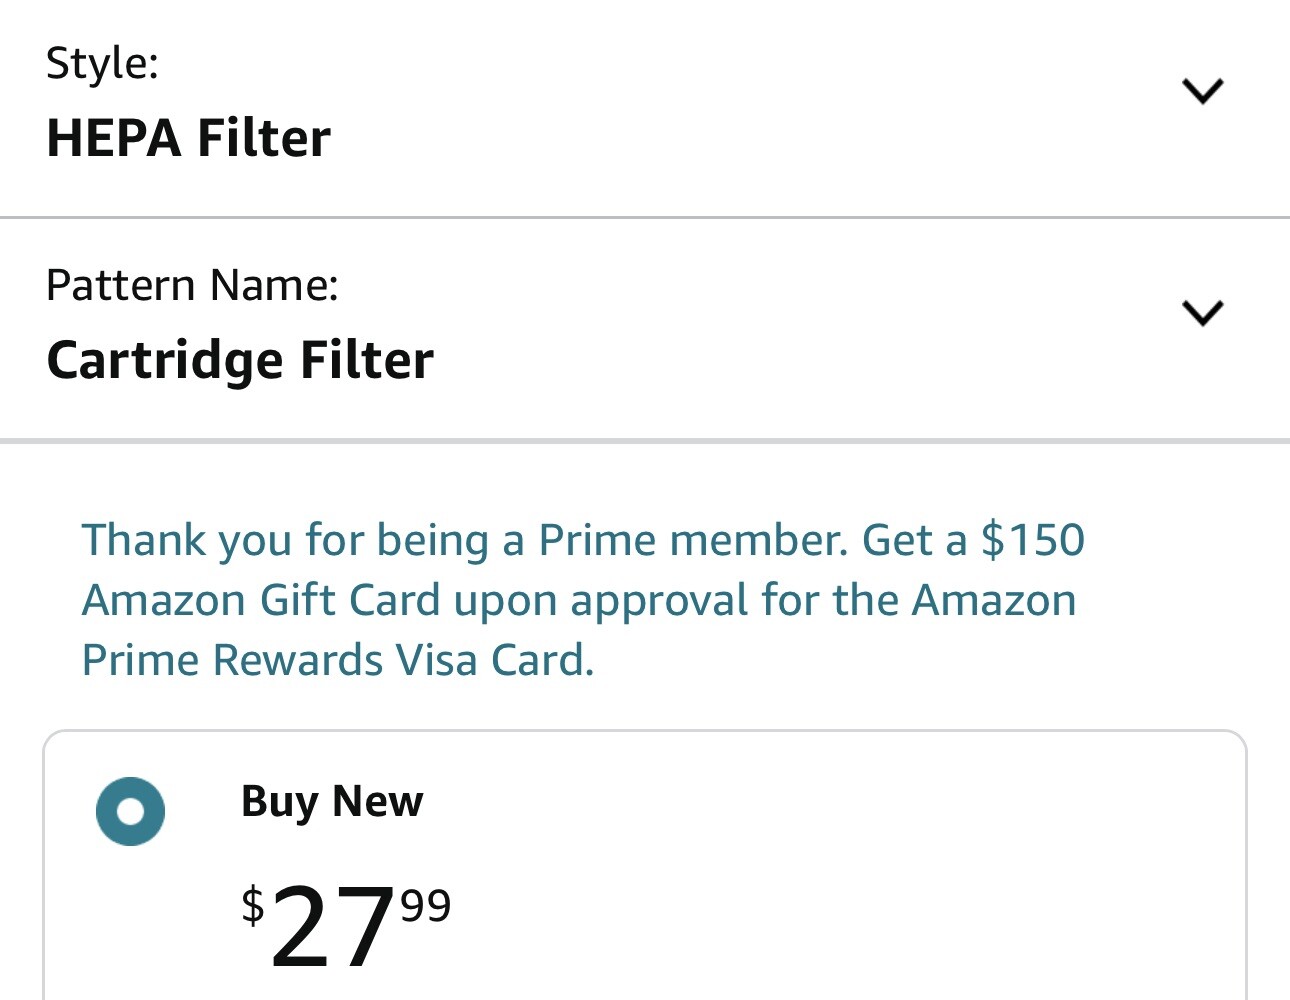Tap the "Style:" label

(102, 63)
